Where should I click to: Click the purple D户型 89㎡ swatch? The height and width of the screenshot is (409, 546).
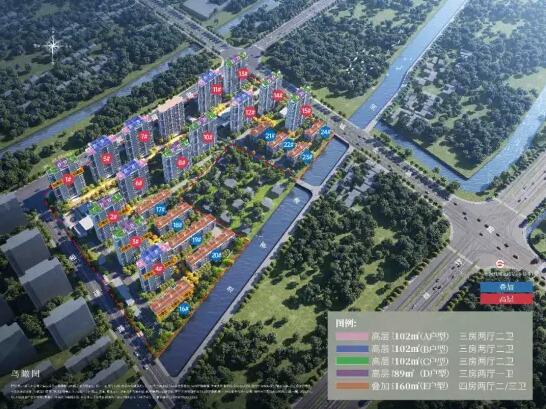point(352,373)
